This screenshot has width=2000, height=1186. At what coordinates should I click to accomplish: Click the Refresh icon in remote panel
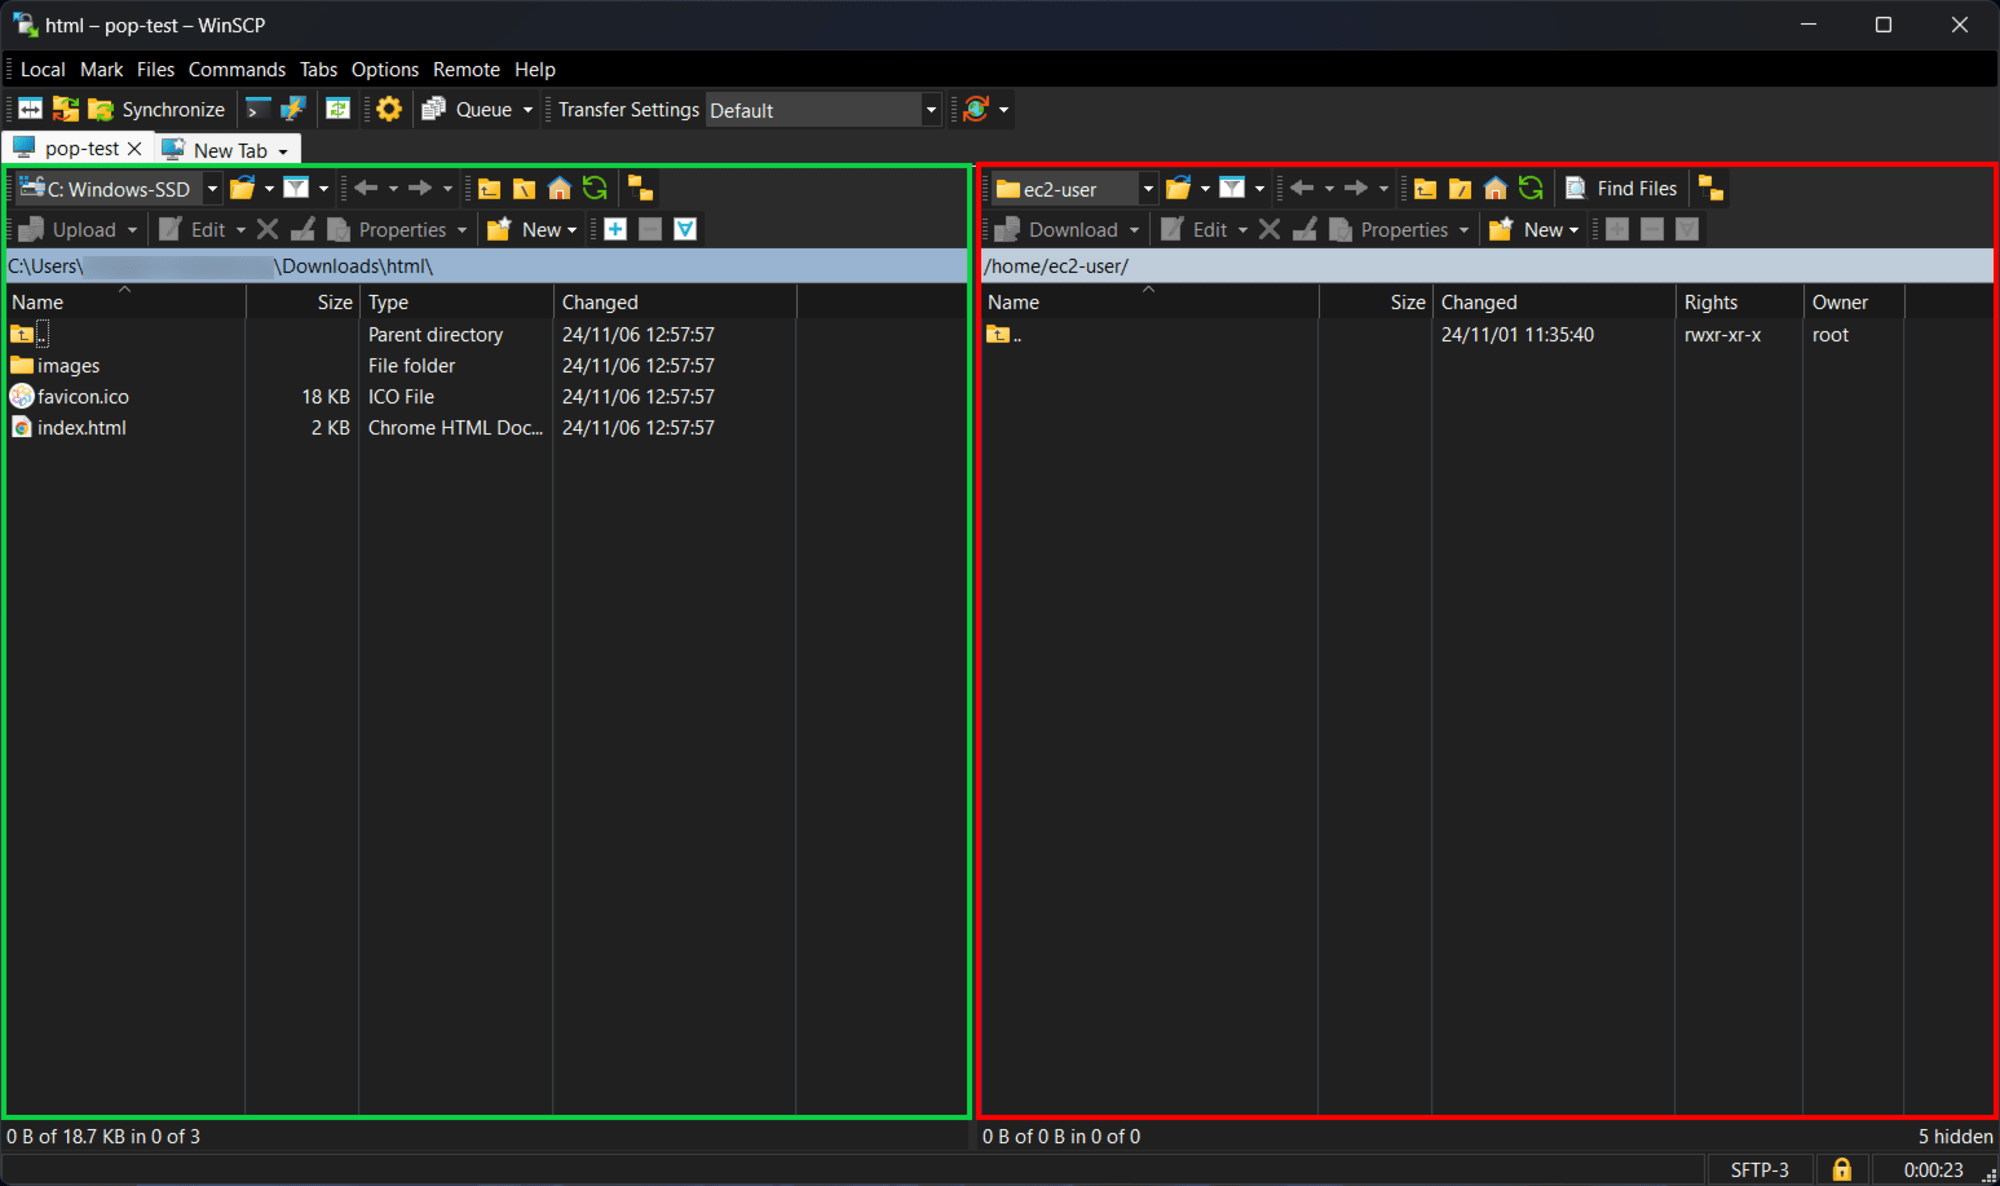(x=1531, y=188)
